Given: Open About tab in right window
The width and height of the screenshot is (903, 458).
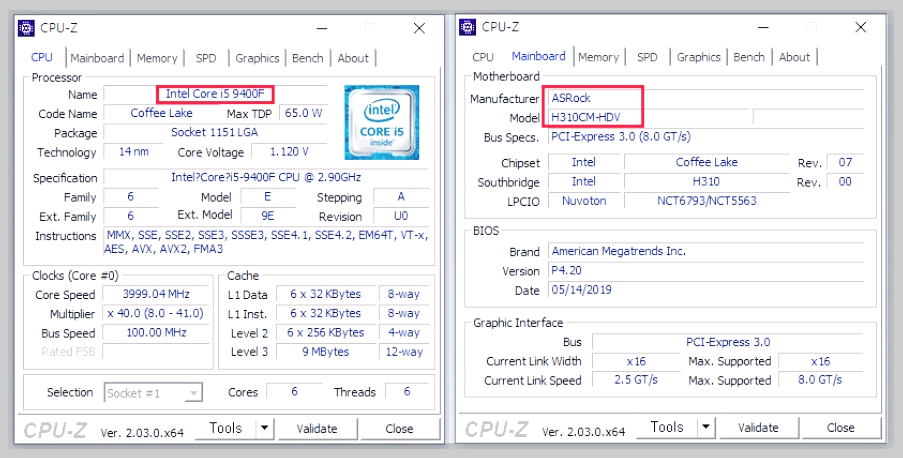Looking at the screenshot, I should coord(794,56).
